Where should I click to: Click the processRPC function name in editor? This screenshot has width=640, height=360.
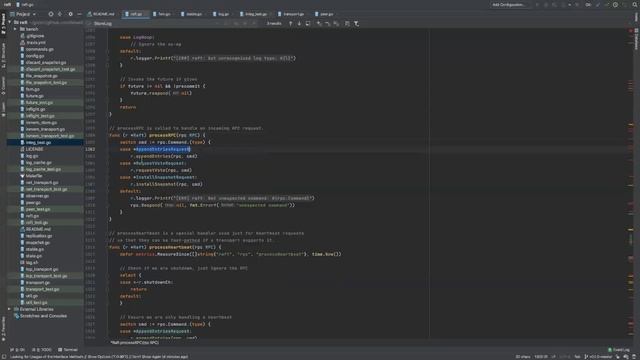pyautogui.click(x=162, y=135)
